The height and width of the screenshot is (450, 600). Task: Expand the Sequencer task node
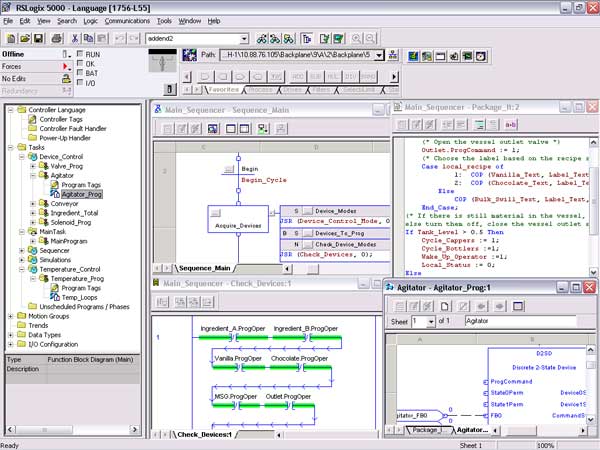tap(22, 251)
